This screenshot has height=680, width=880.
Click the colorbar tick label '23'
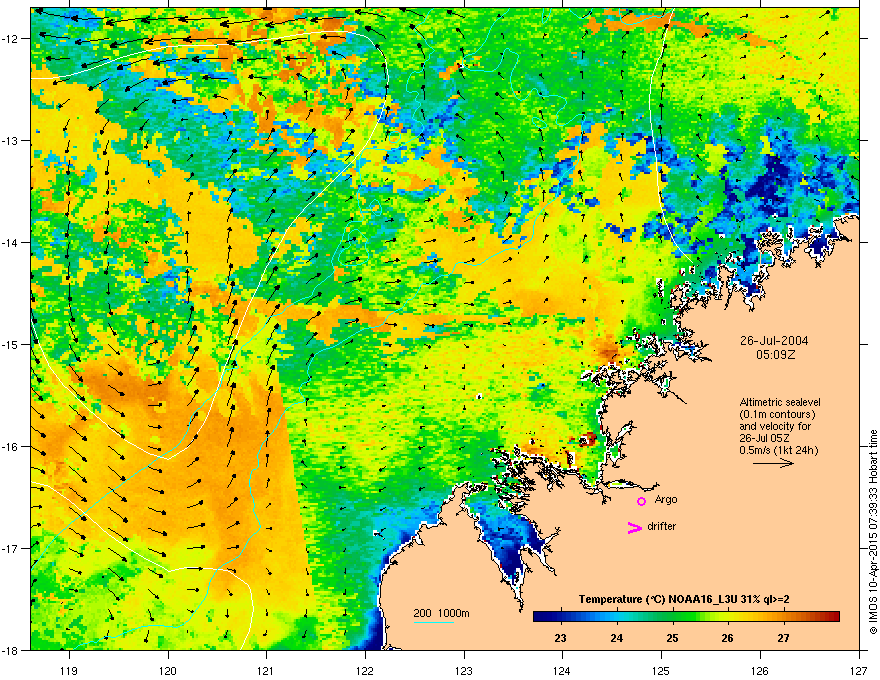[560, 638]
